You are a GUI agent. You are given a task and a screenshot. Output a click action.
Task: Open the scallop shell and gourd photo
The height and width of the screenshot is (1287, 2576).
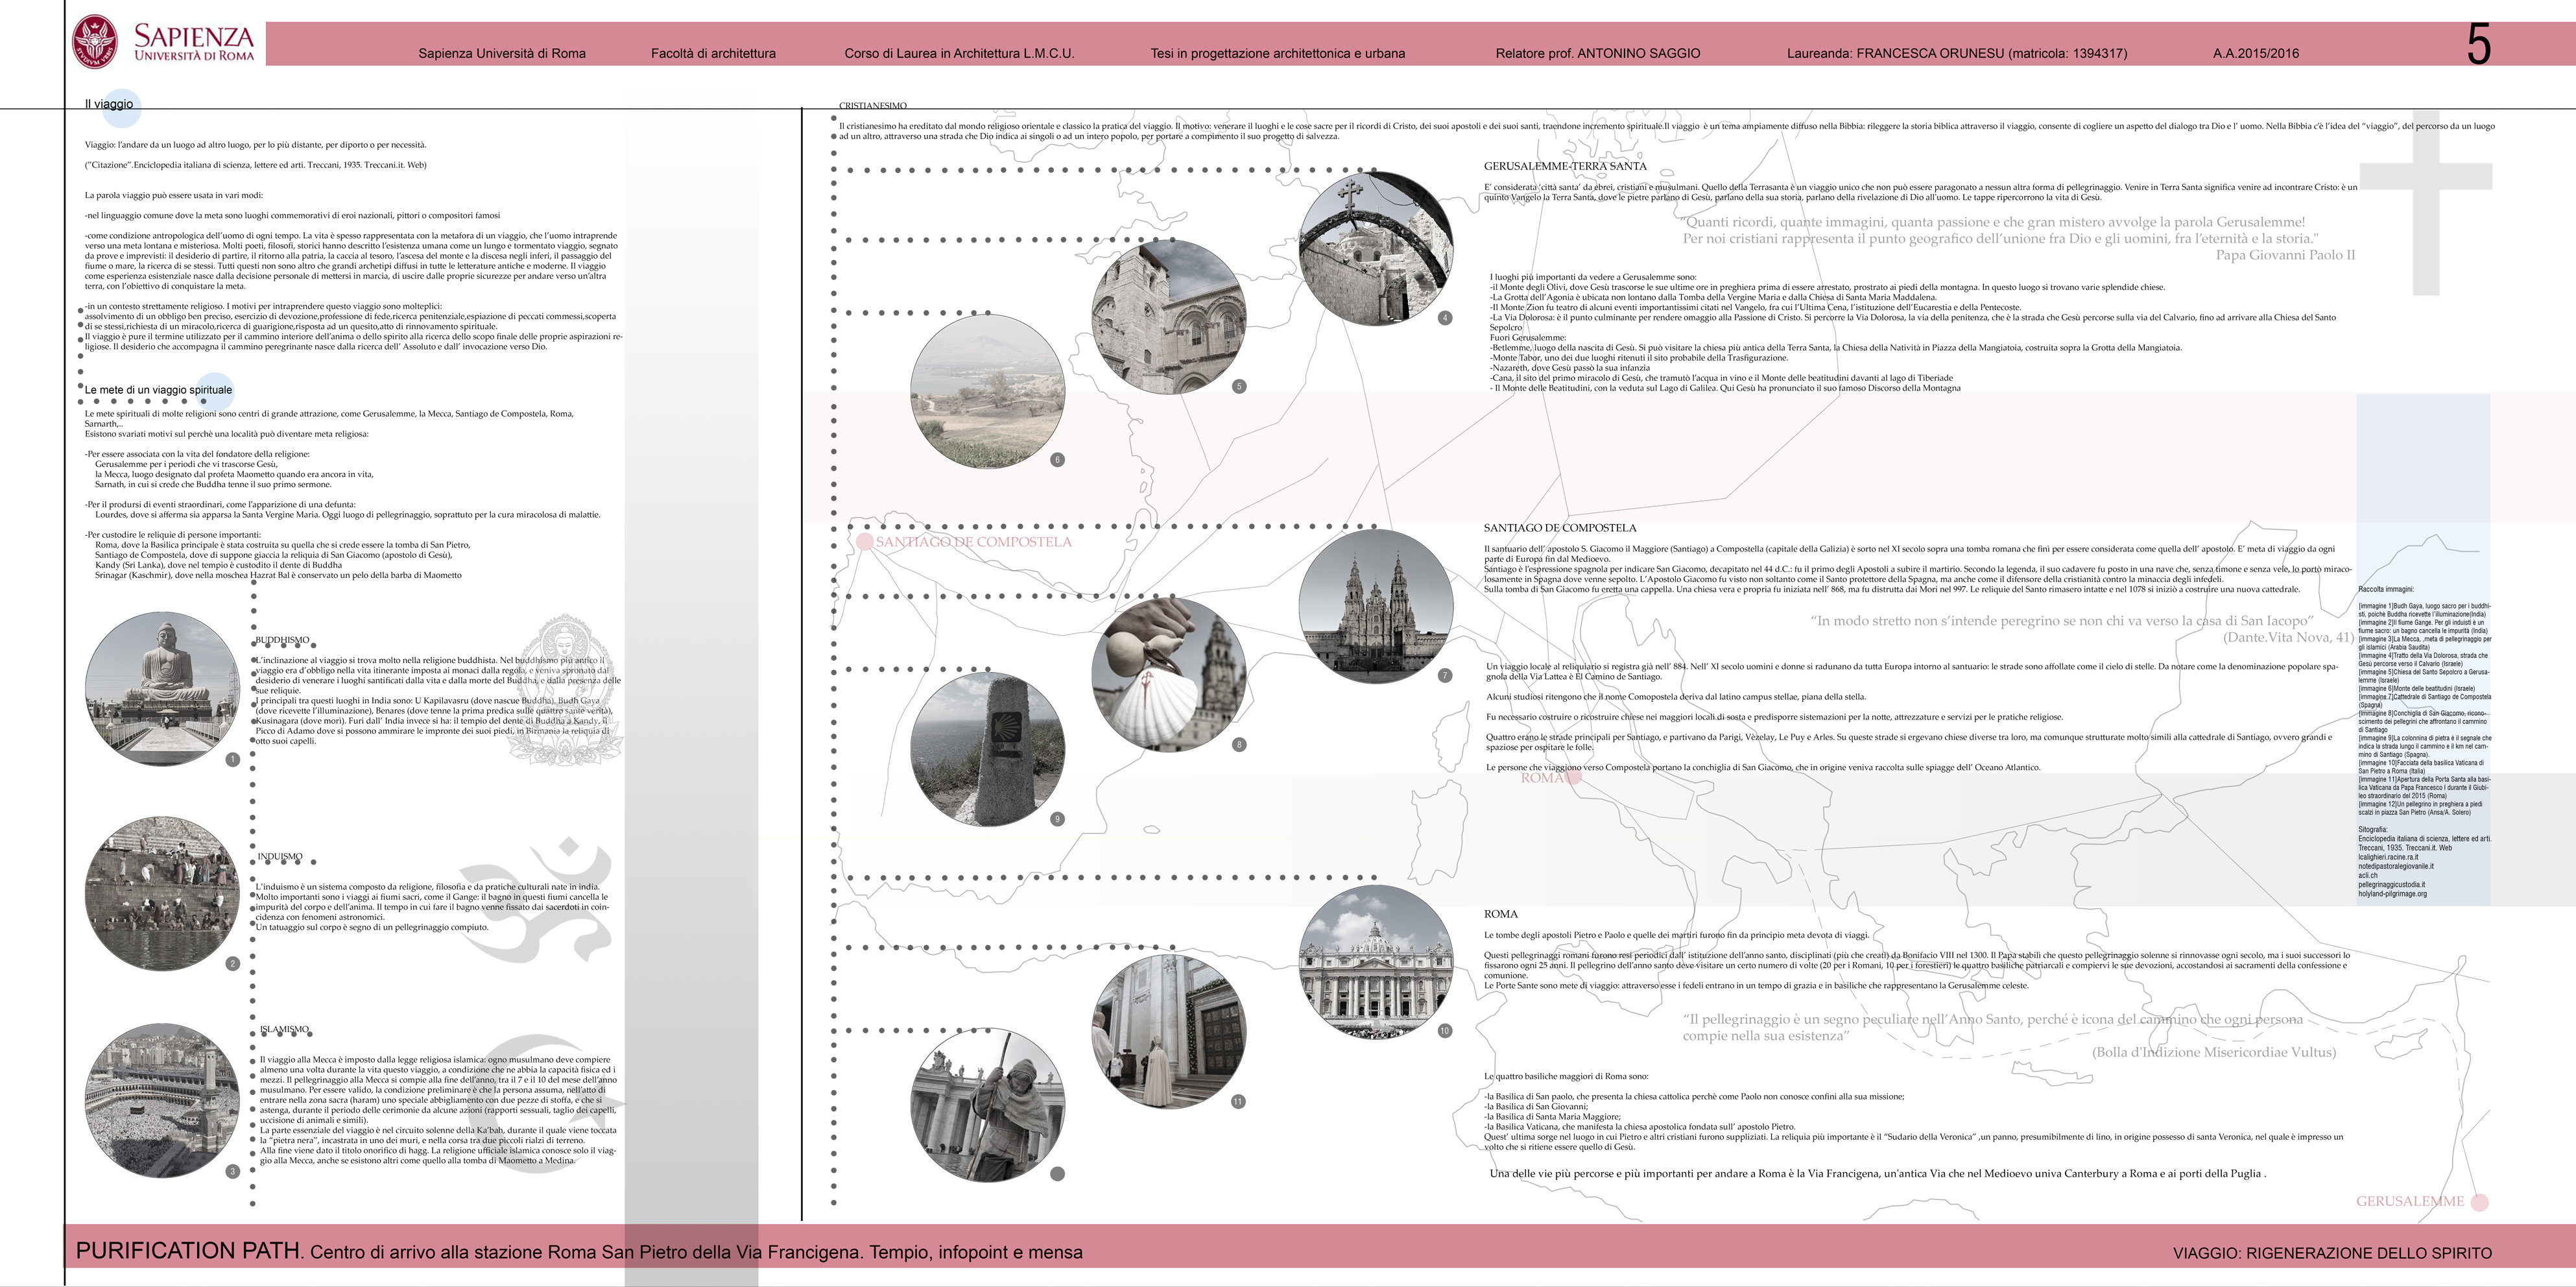coord(1168,675)
